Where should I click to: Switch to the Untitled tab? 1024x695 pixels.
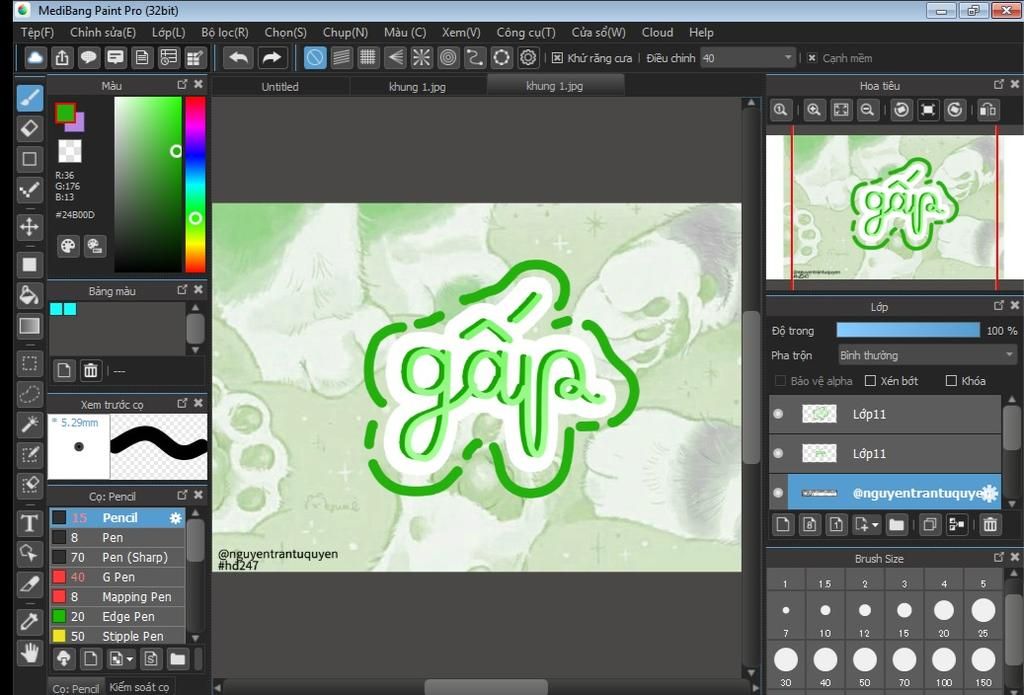pyautogui.click(x=280, y=87)
